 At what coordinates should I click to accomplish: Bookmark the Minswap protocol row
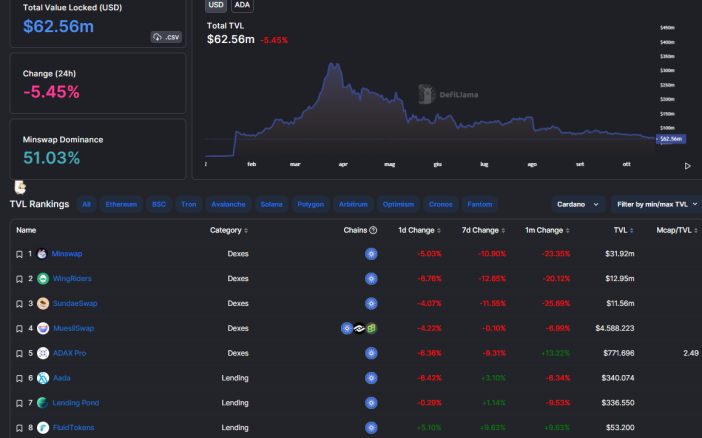point(19,254)
